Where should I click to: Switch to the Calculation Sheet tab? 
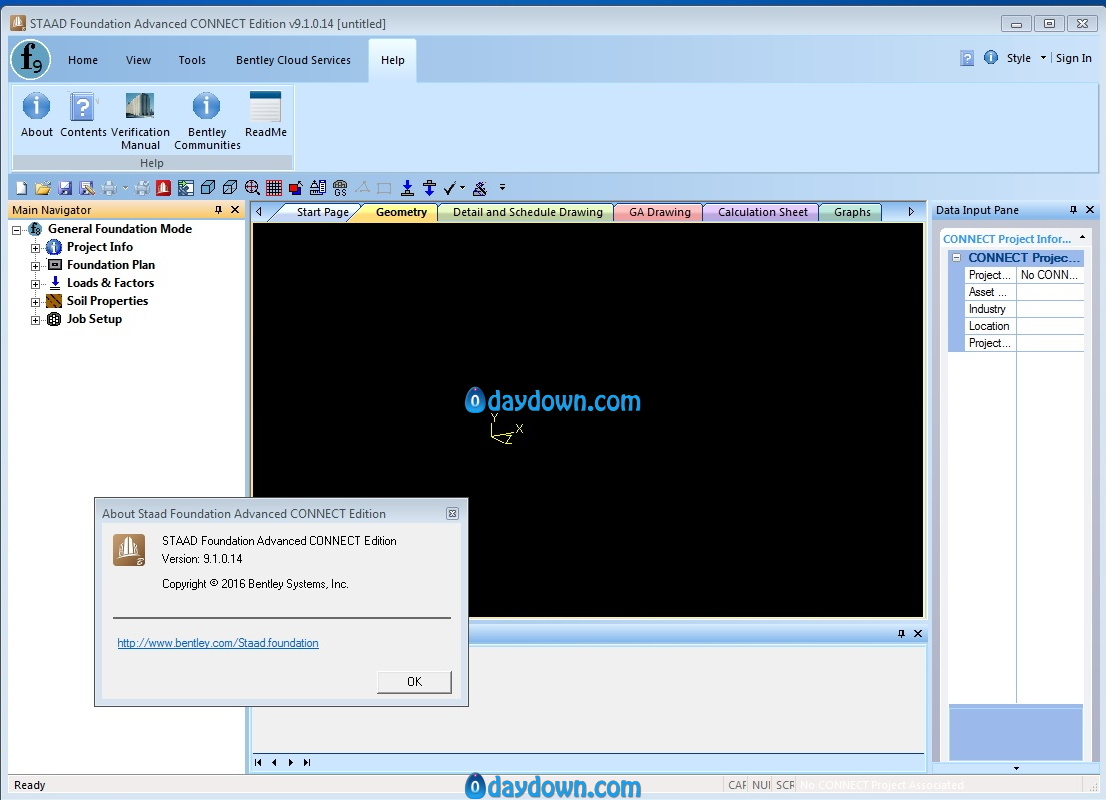(762, 212)
